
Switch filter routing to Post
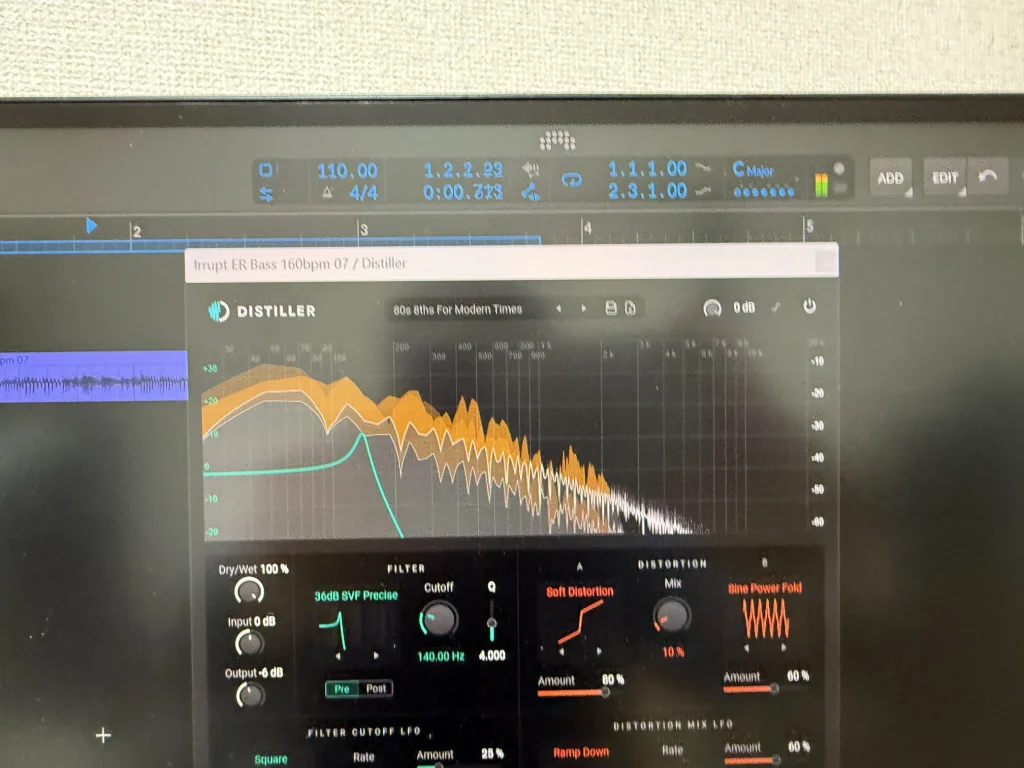tap(376, 689)
